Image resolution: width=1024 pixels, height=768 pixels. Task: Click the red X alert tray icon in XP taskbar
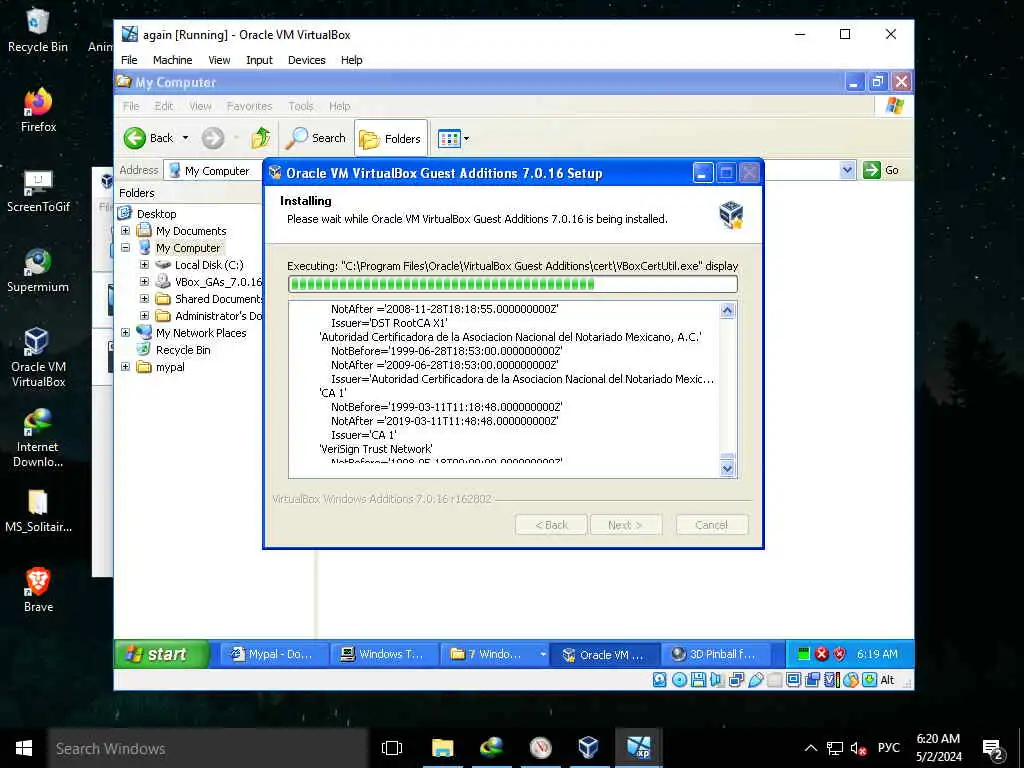click(x=822, y=654)
